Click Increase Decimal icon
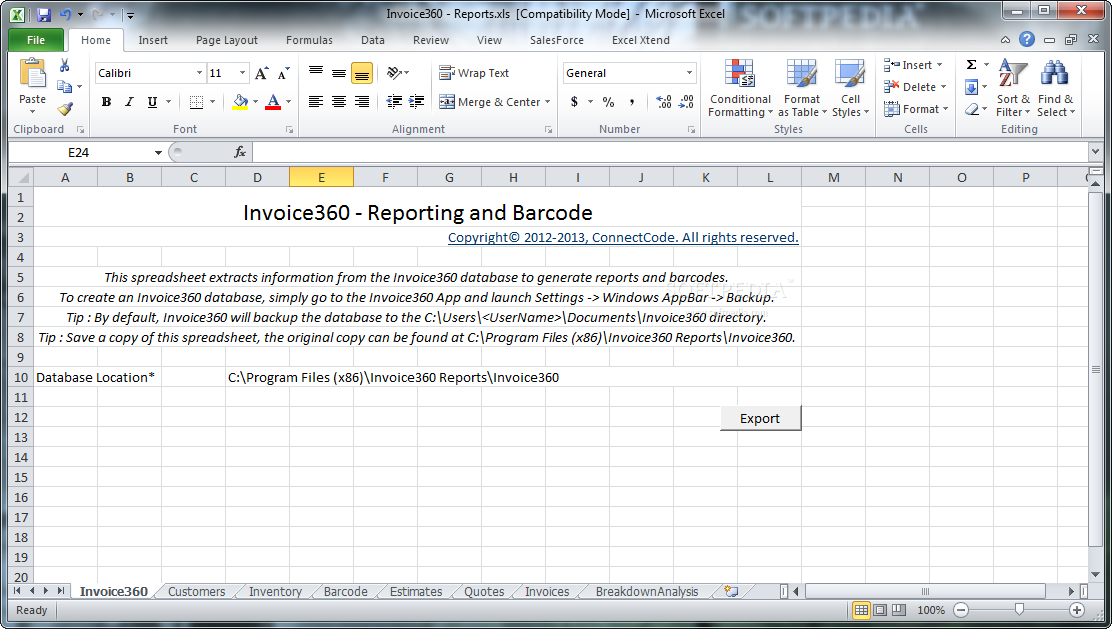The image size is (1112, 629). [x=664, y=102]
